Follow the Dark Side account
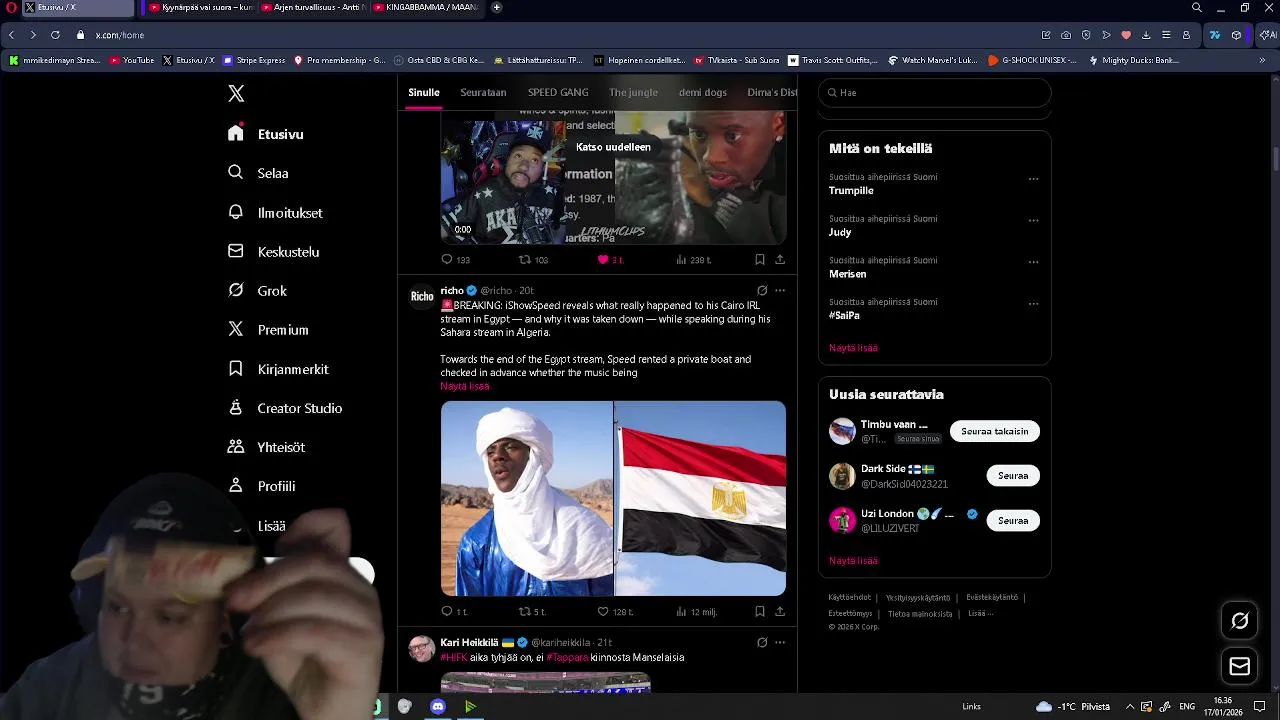The image size is (1280, 720). point(1013,475)
